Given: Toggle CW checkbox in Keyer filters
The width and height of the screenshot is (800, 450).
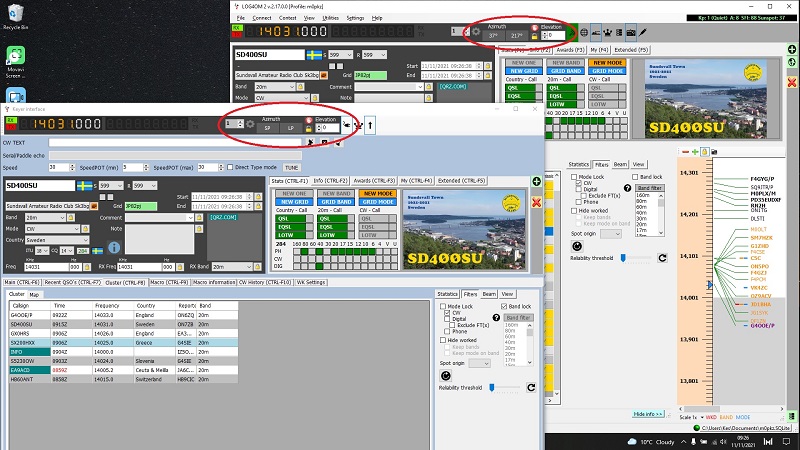Looking at the screenshot, I should tap(447, 313).
